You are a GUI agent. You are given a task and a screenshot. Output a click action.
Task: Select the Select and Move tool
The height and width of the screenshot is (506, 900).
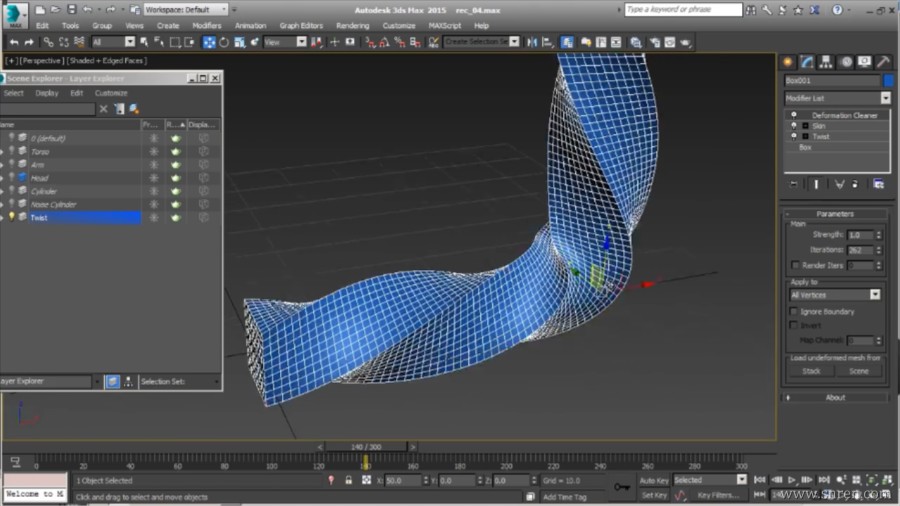209,43
